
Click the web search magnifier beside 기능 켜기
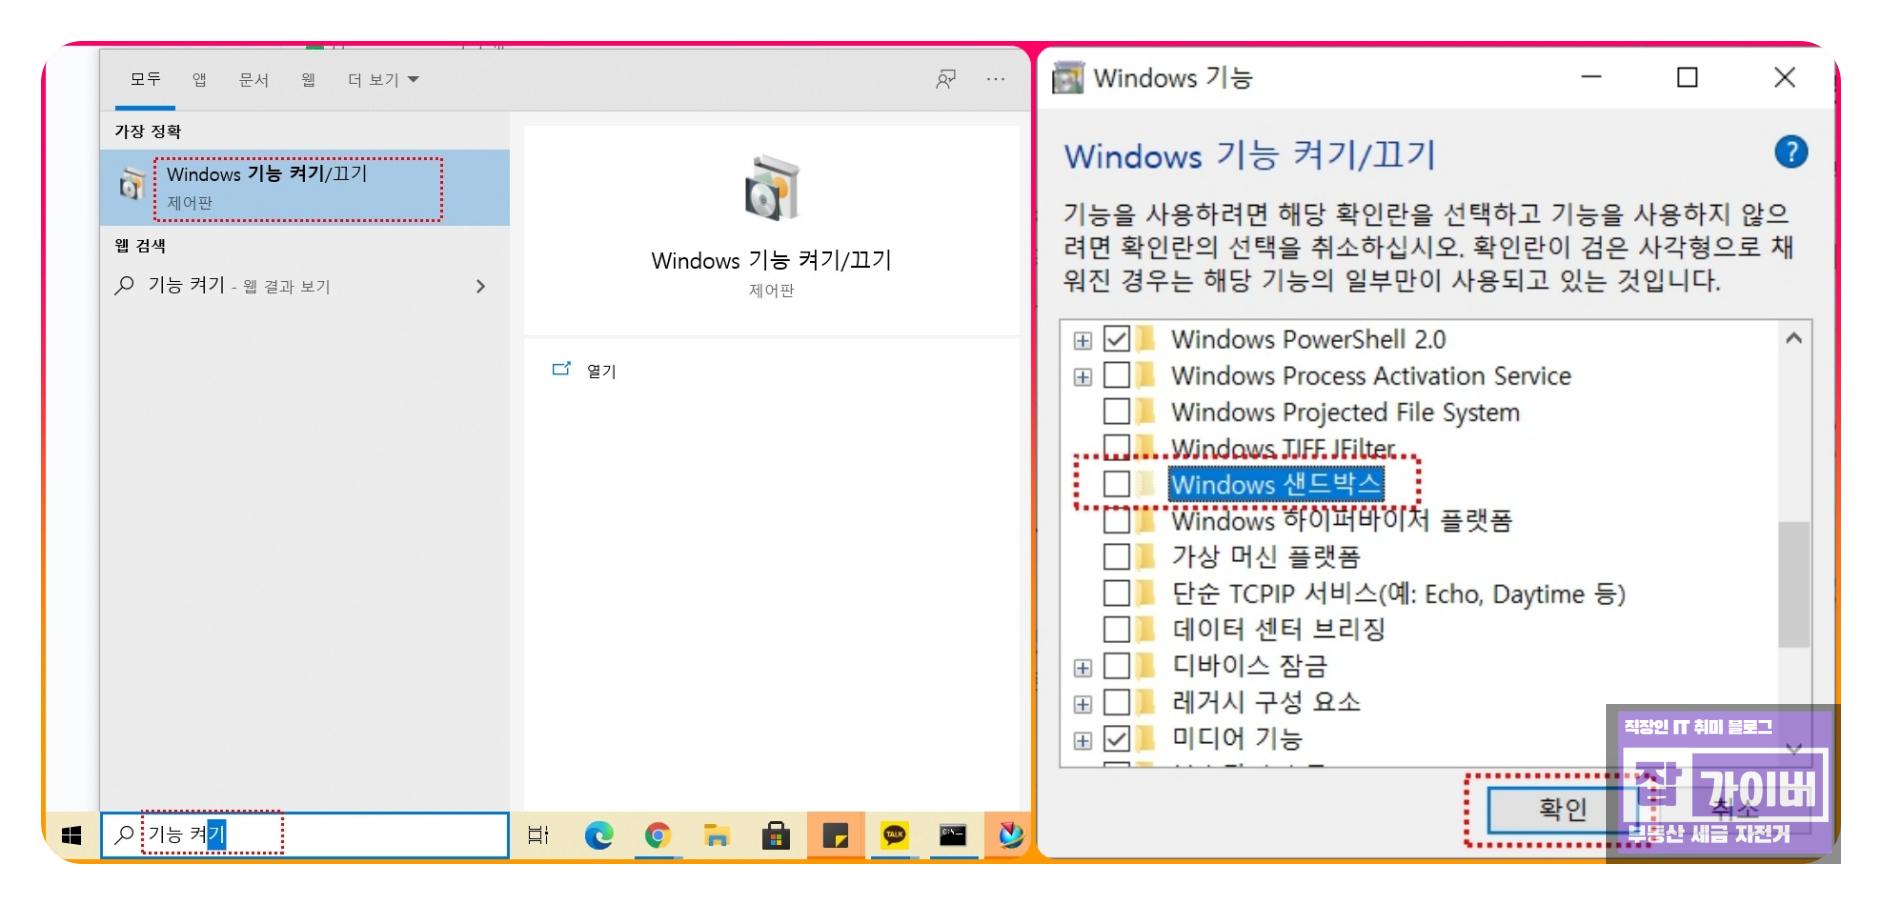pyautogui.click(x=124, y=286)
